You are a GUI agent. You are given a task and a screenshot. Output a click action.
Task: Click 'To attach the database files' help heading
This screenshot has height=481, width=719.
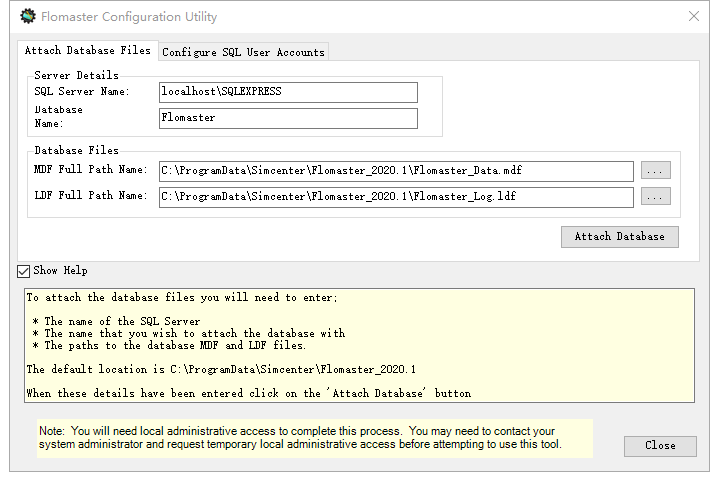point(182,298)
